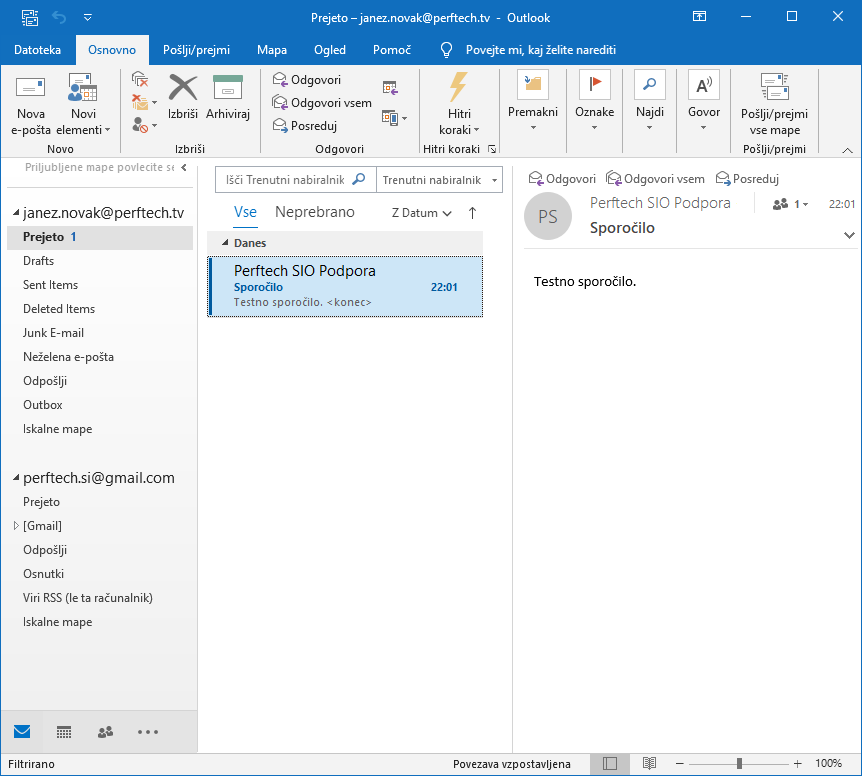Click the Išči Trenutni nabiralnik search field

click(296, 180)
